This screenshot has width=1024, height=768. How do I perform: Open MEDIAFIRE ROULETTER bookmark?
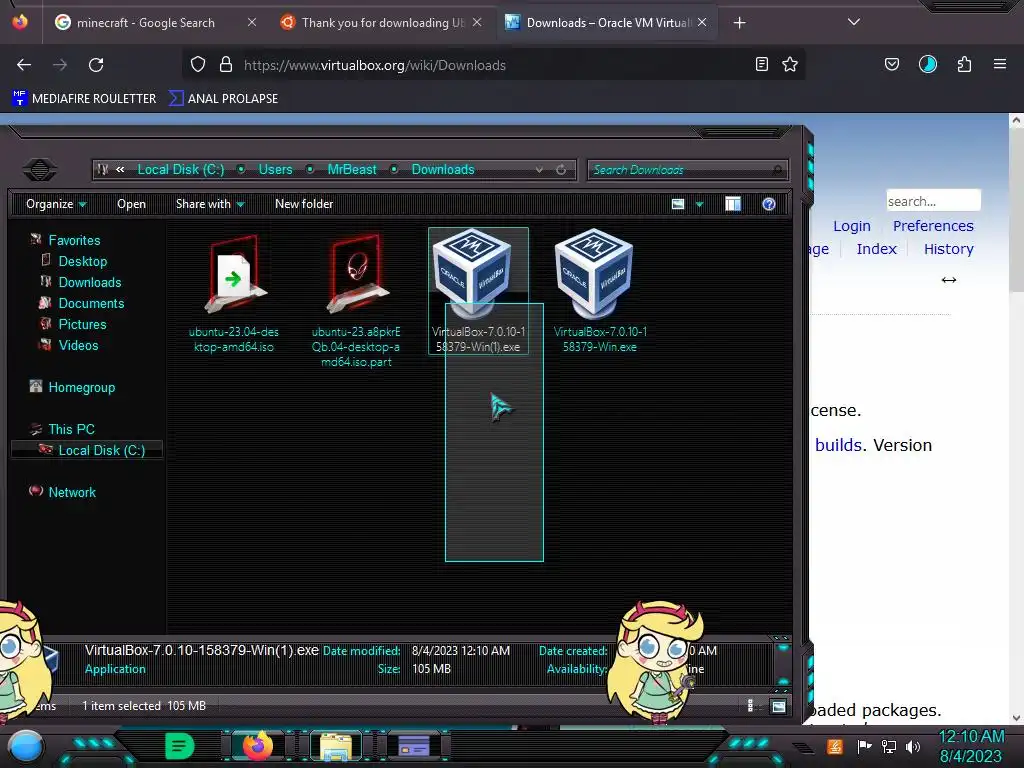click(x=84, y=99)
